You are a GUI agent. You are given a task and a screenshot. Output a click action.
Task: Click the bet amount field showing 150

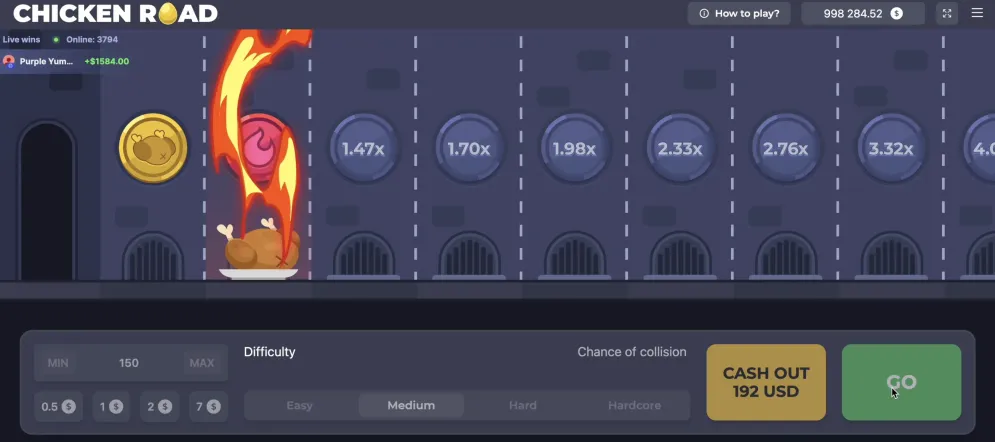(x=130, y=363)
